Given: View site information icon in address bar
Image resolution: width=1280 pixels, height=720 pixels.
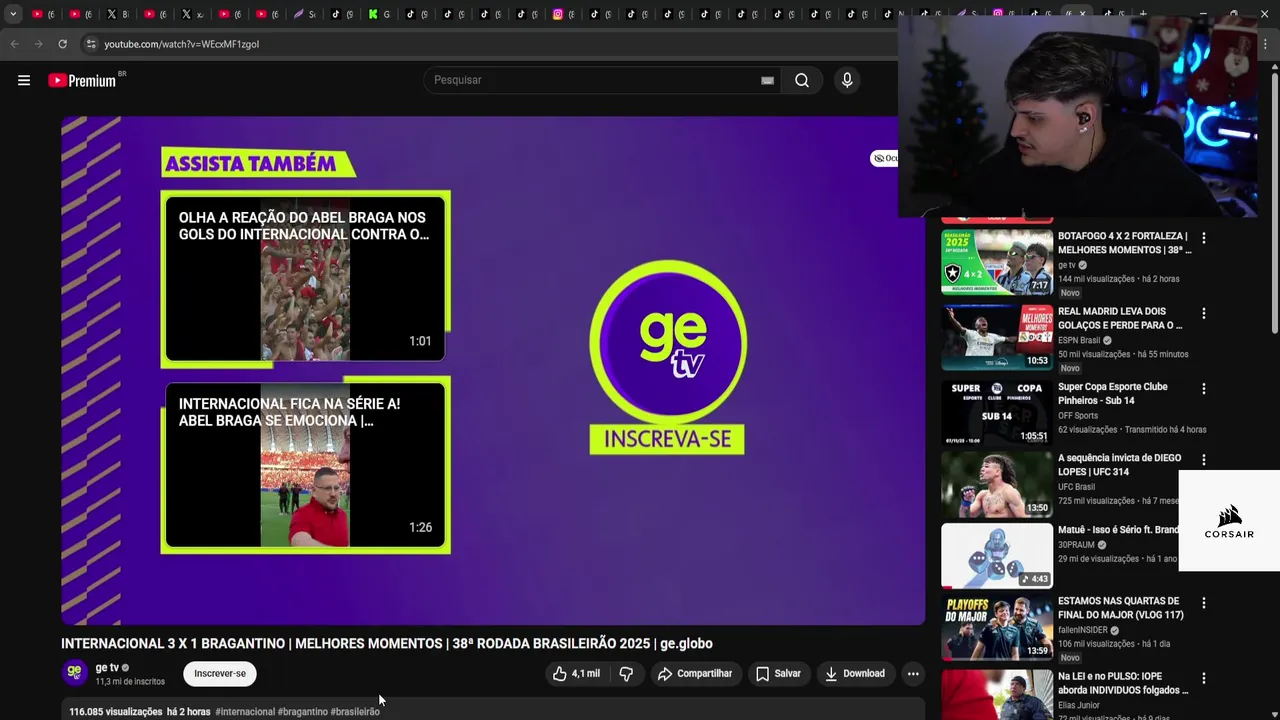Looking at the screenshot, I should [x=91, y=44].
